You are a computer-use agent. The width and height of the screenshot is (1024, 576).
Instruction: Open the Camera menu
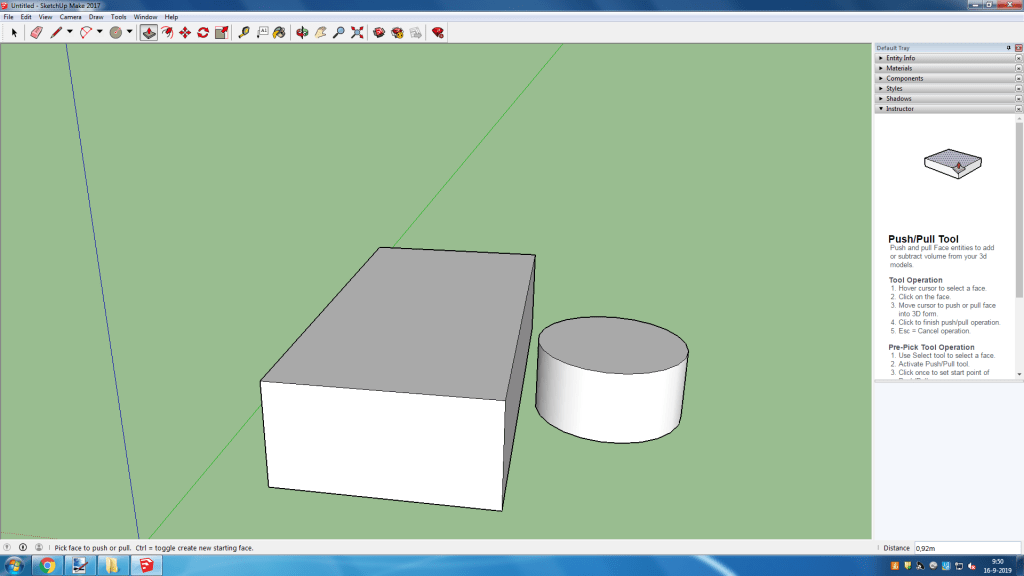(x=70, y=17)
